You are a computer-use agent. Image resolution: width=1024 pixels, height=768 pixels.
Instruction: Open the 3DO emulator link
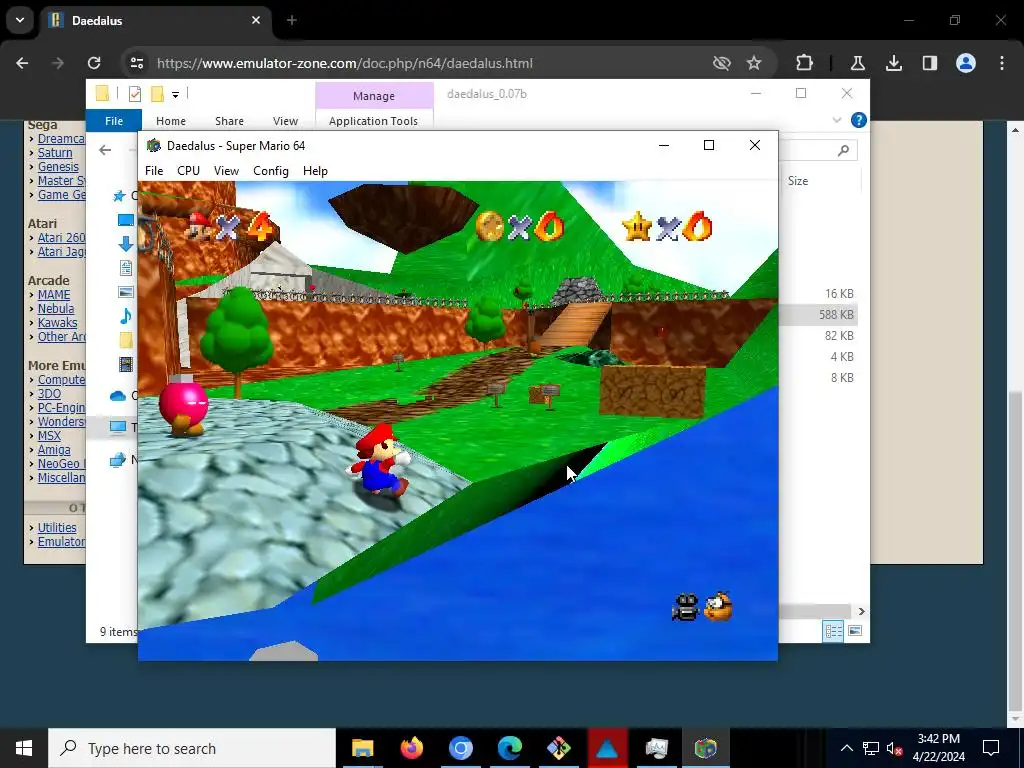(49, 394)
